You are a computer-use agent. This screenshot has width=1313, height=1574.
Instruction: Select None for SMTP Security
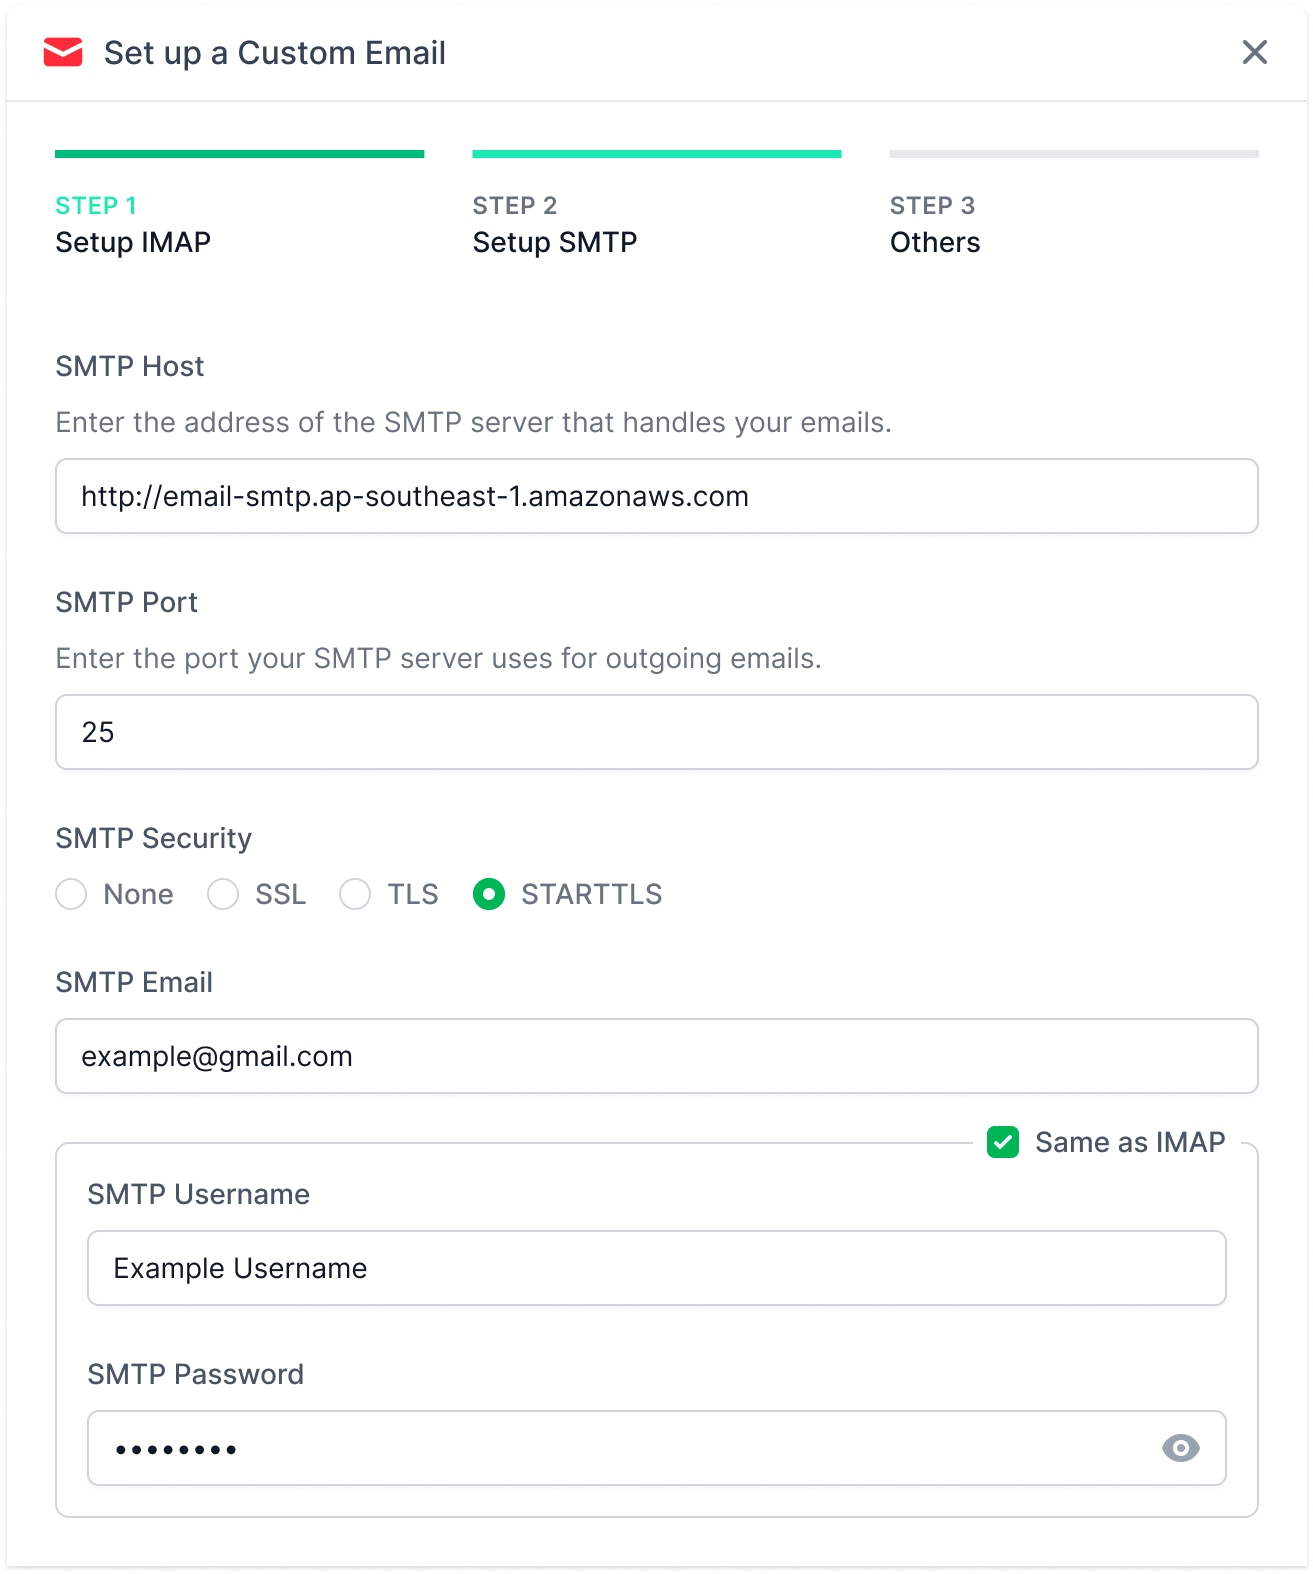tap(72, 894)
